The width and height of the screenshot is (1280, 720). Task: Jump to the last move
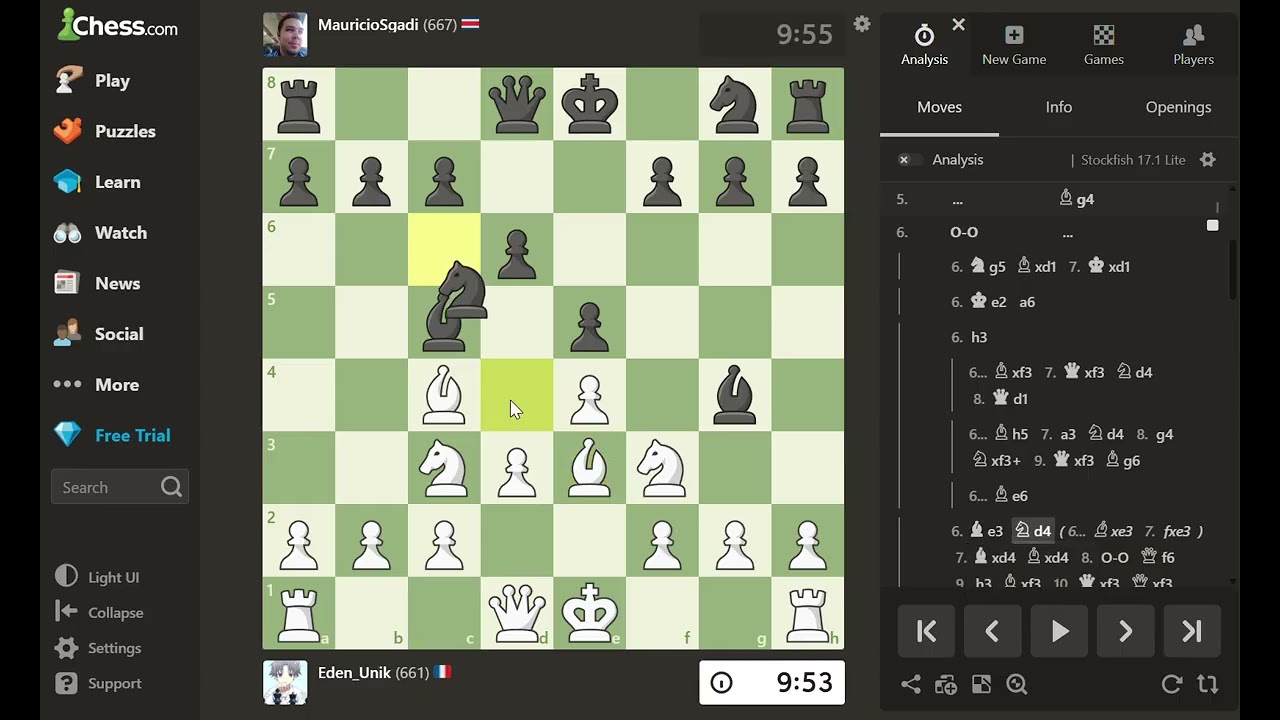(x=1192, y=631)
